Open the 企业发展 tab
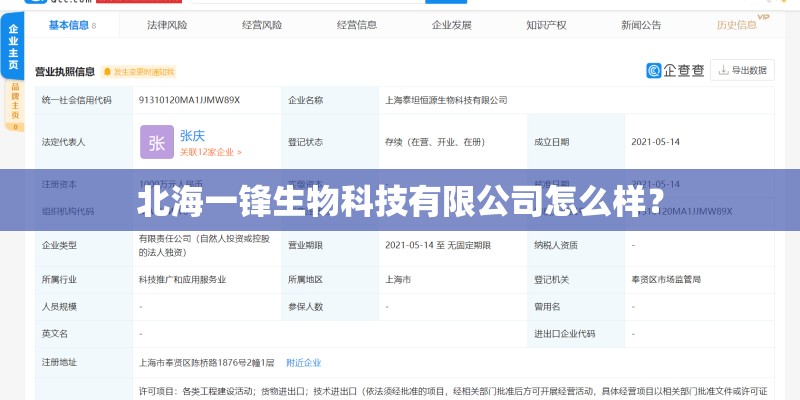 coord(452,25)
